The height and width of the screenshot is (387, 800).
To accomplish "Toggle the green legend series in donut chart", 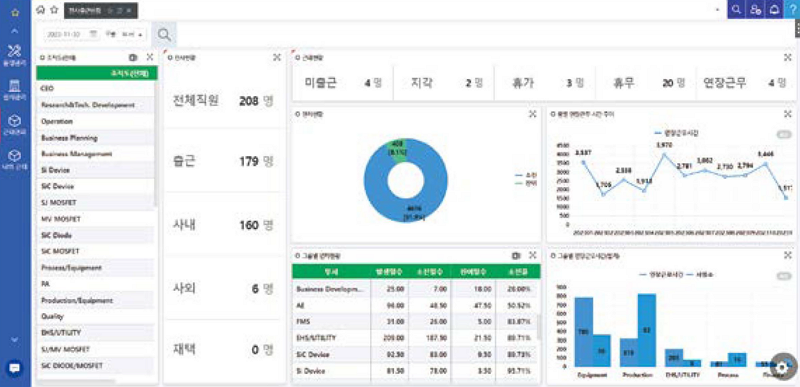I will [x=527, y=183].
